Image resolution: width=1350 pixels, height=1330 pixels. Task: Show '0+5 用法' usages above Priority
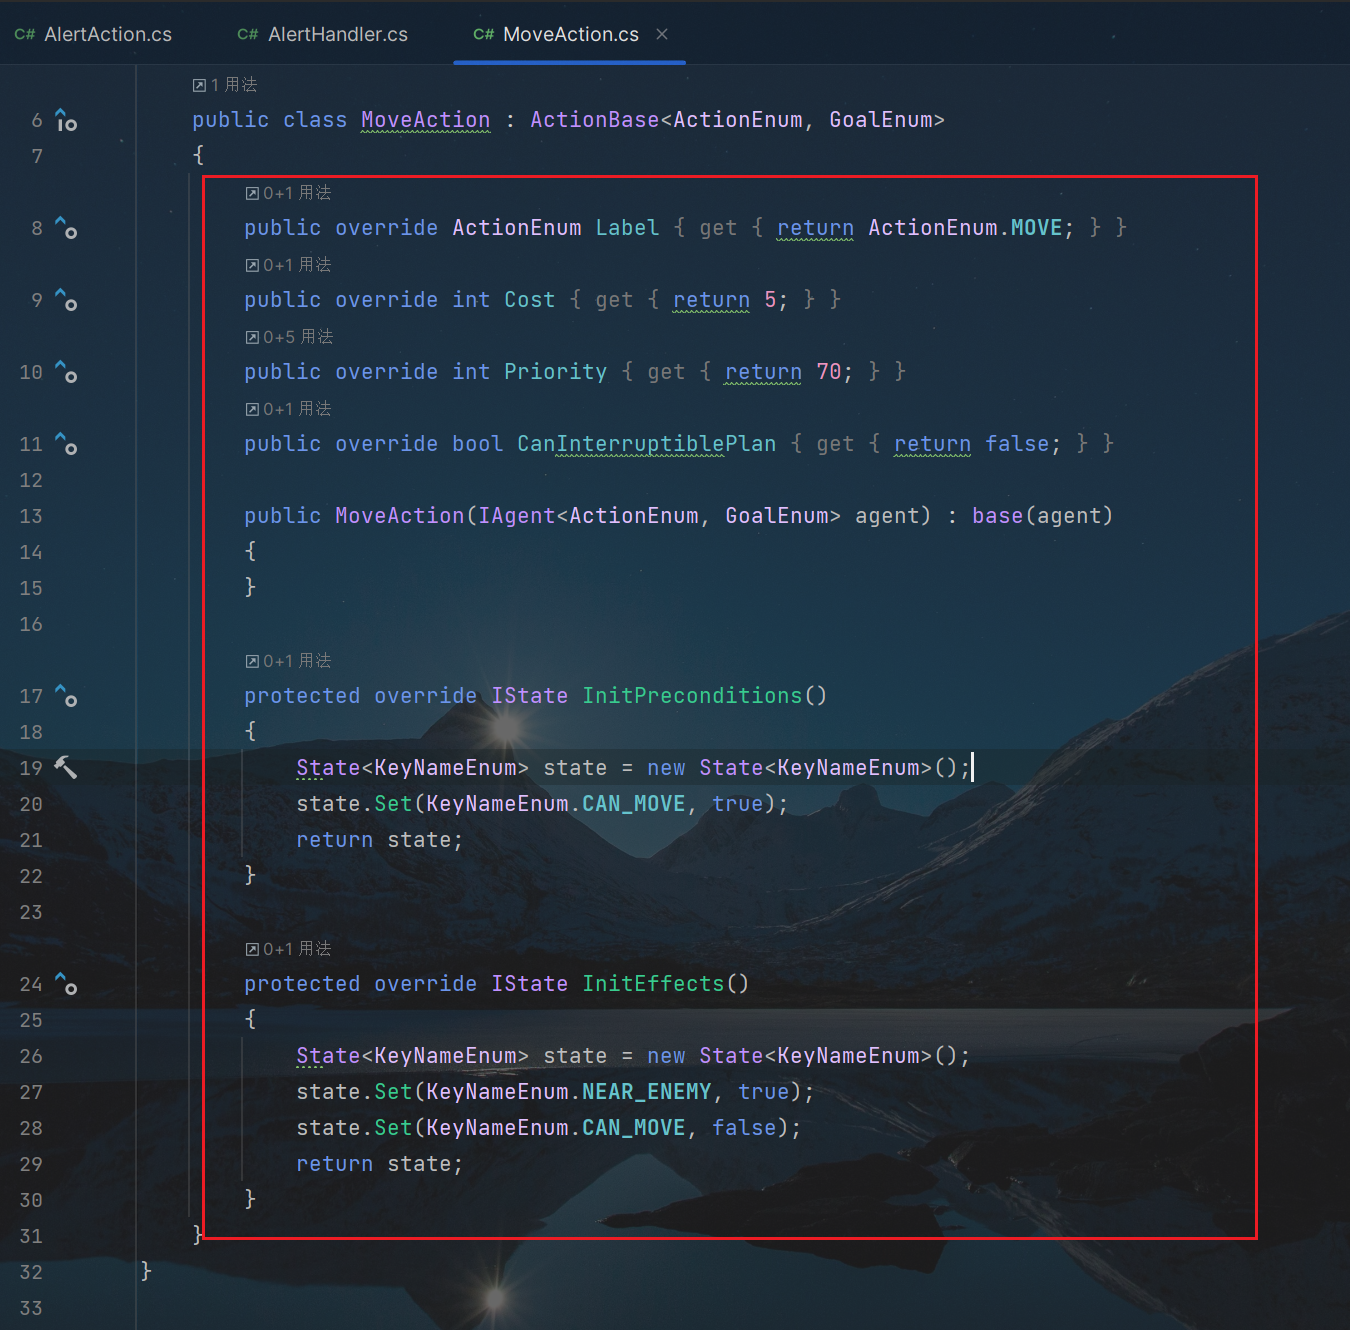click(x=290, y=337)
